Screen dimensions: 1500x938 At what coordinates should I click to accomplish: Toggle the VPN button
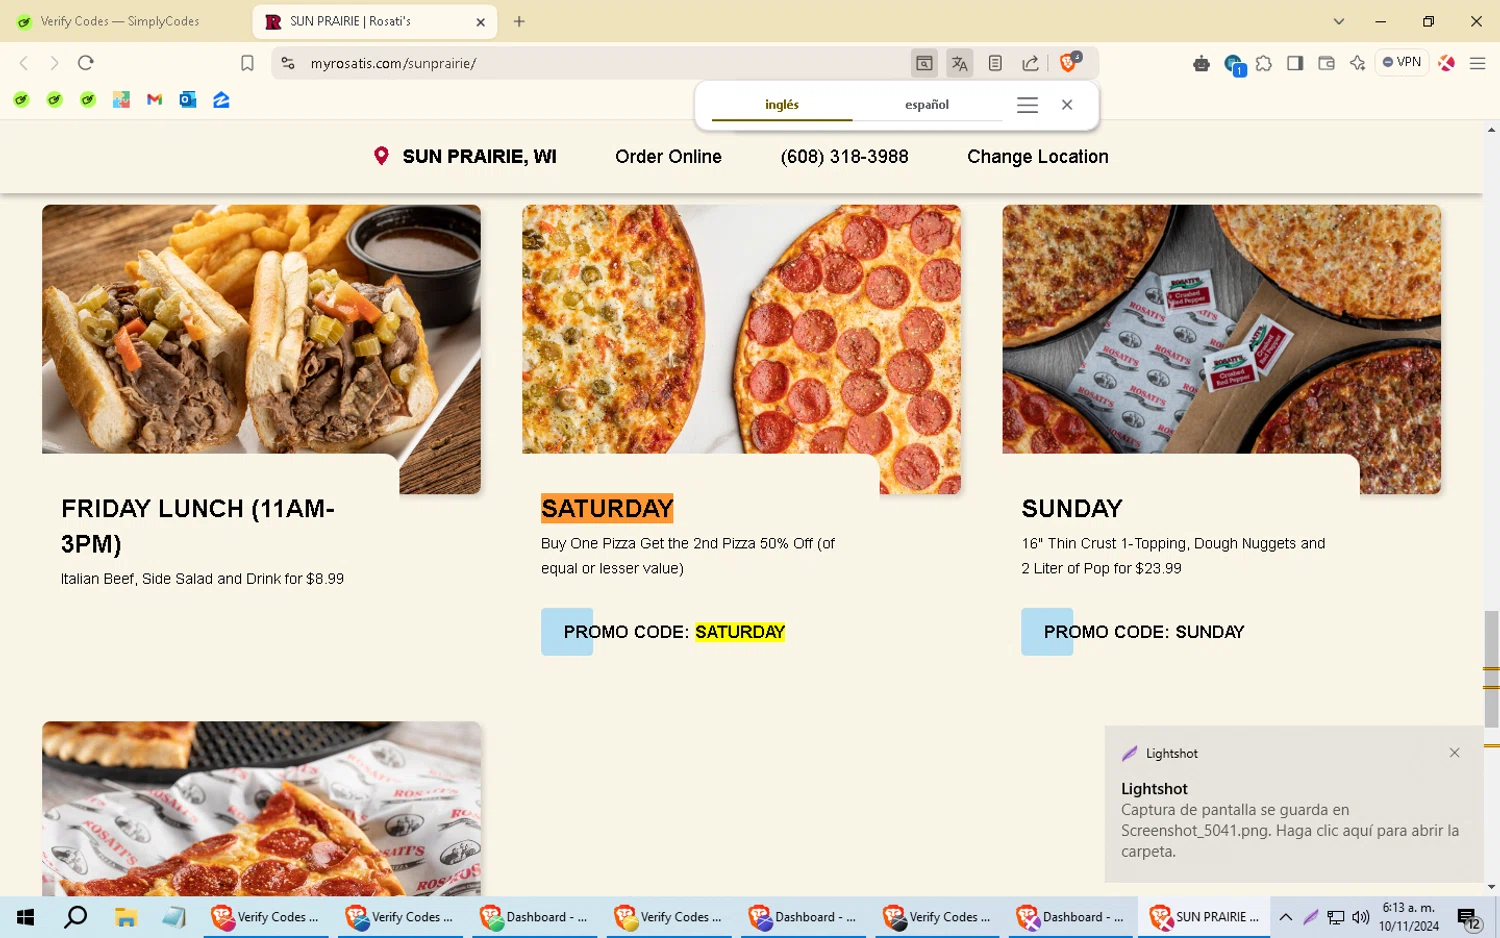(x=1402, y=62)
